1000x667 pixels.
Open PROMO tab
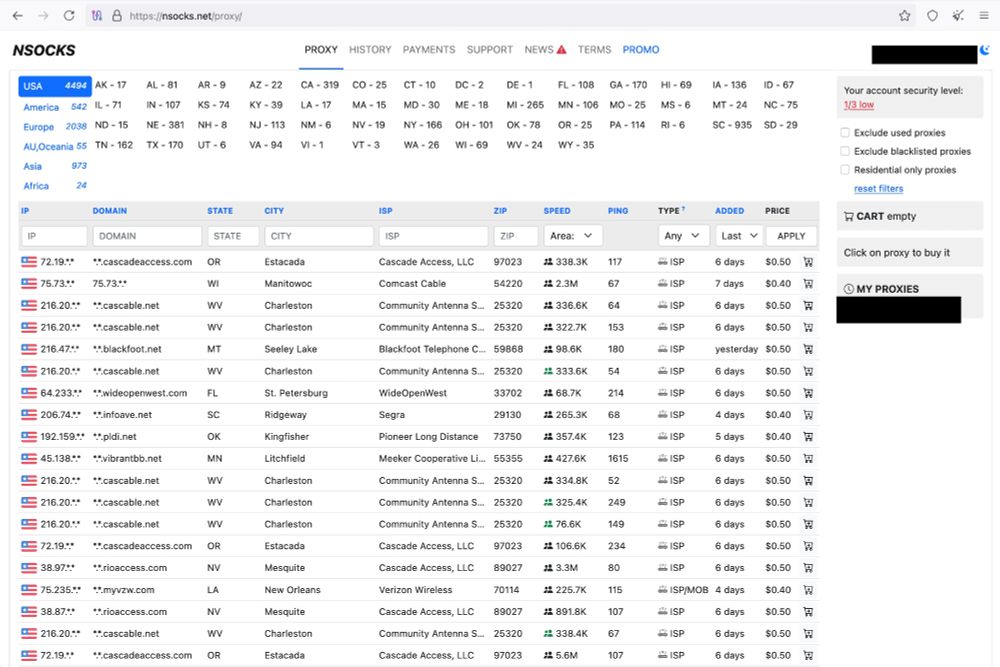pyautogui.click(x=641, y=50)
